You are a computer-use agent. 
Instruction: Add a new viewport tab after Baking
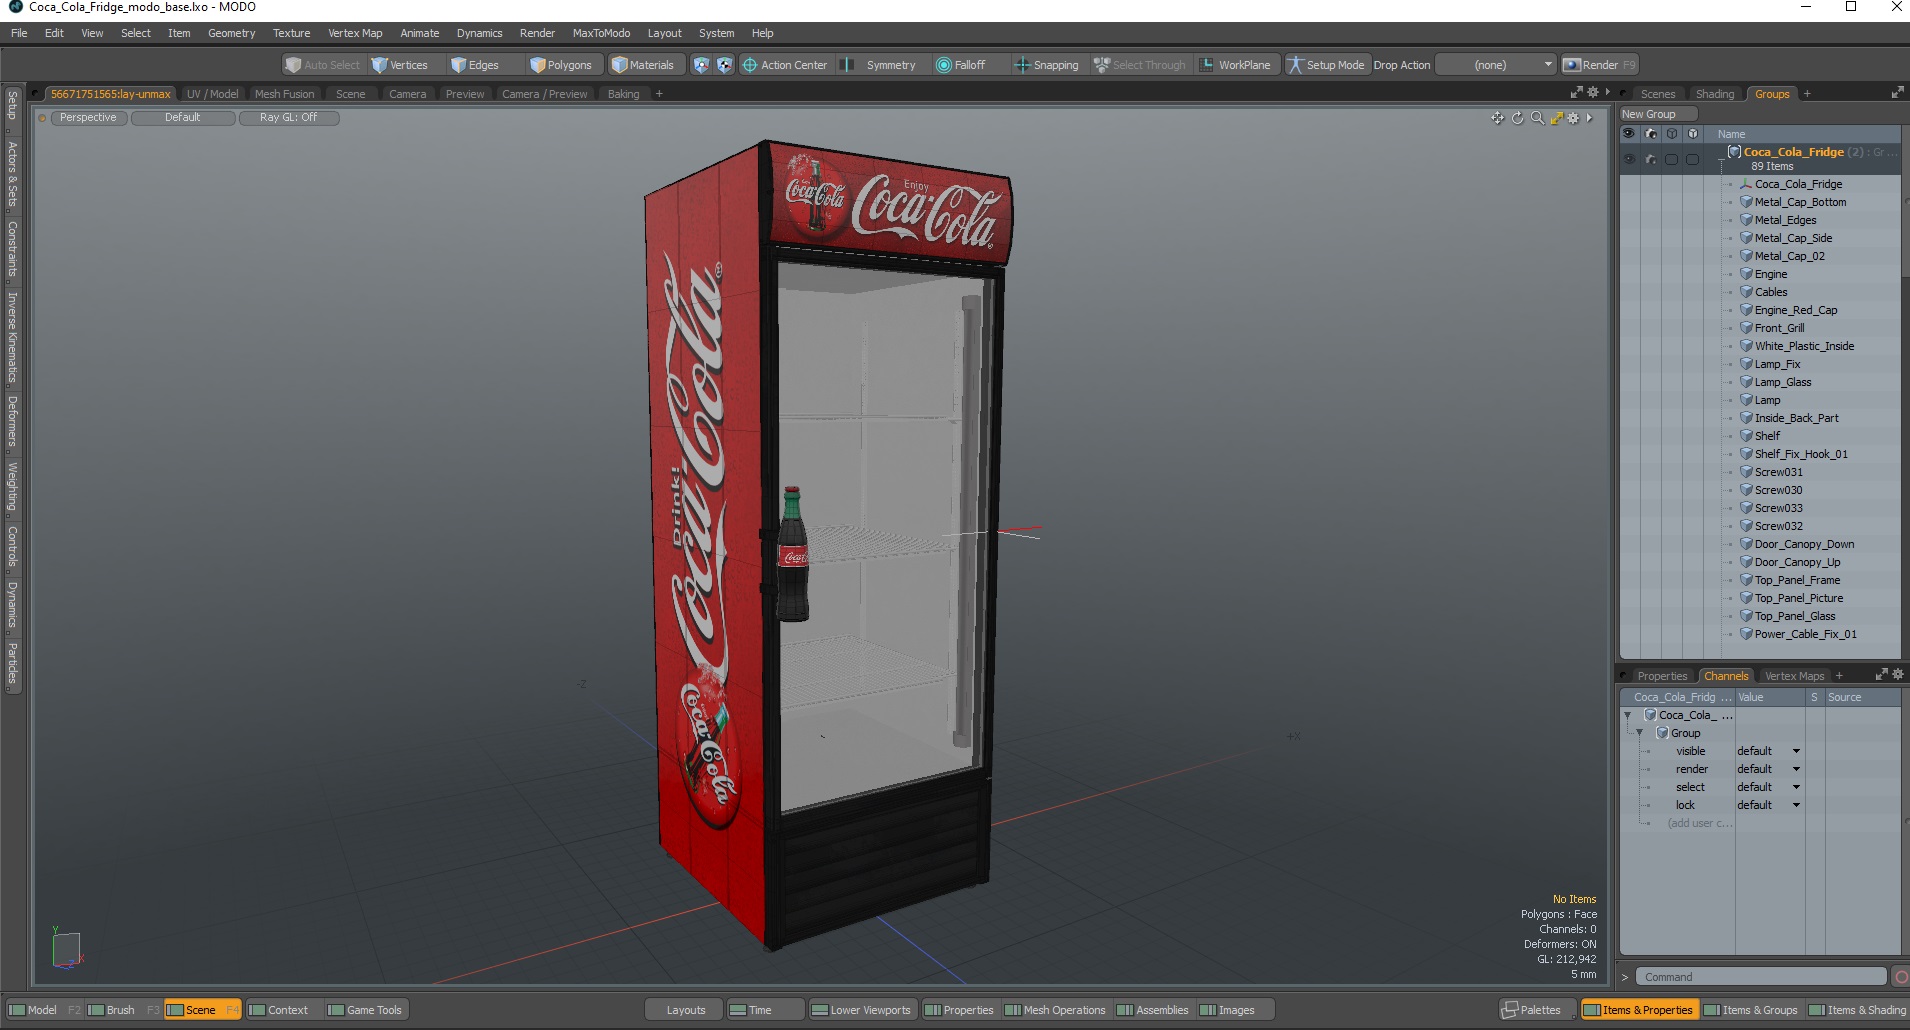tap(659, 94)
